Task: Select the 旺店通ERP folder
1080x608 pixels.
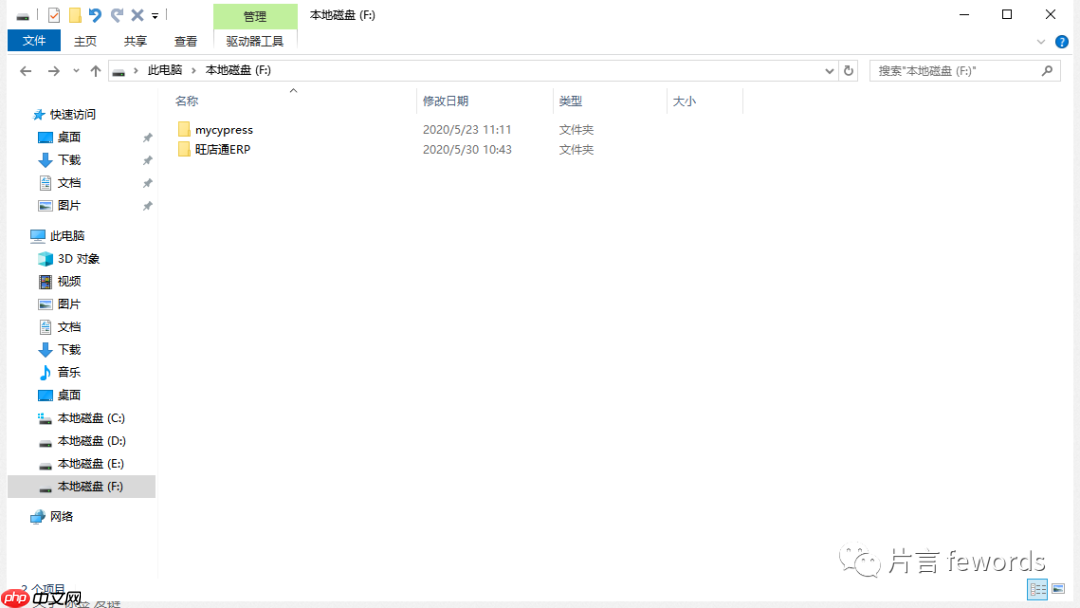Action: 222,149
